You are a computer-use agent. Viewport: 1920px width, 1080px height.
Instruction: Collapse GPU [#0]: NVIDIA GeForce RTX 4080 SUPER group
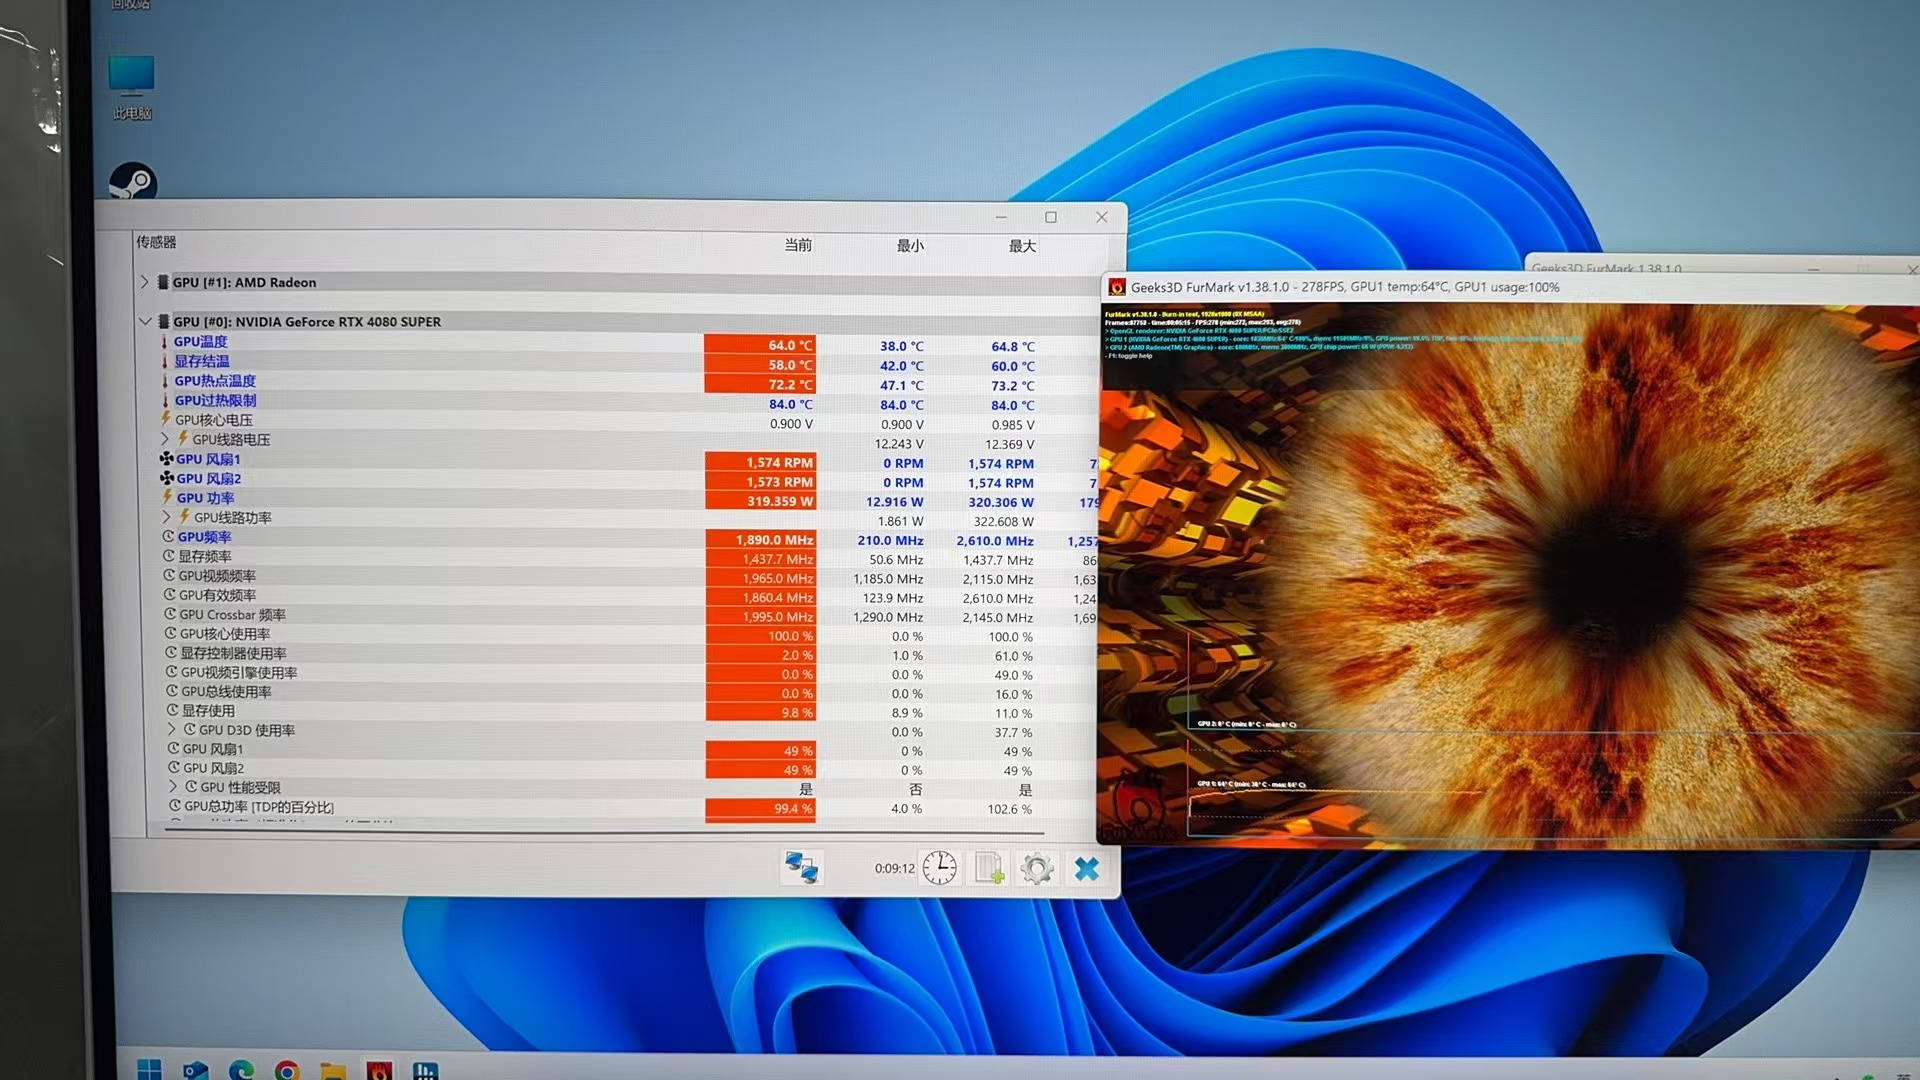click(x=145, y=321)
